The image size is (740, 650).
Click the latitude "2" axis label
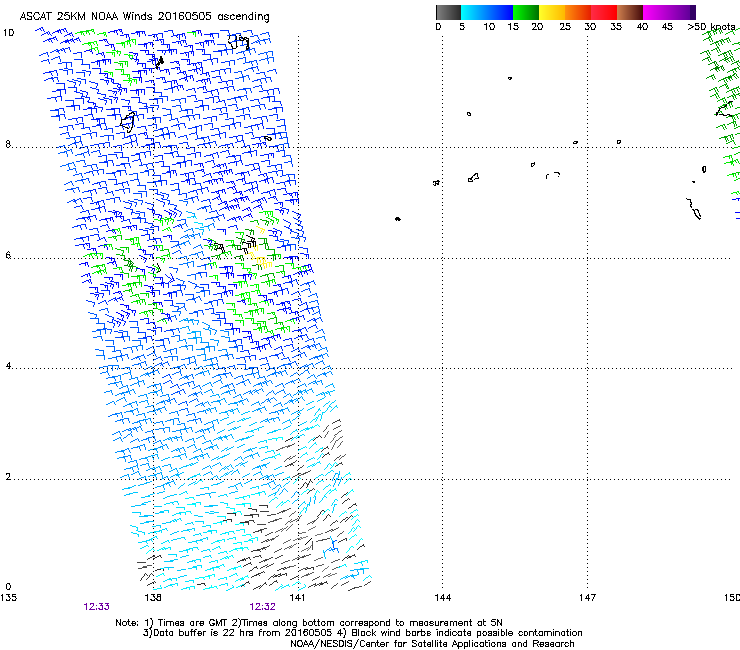[8, 476]
